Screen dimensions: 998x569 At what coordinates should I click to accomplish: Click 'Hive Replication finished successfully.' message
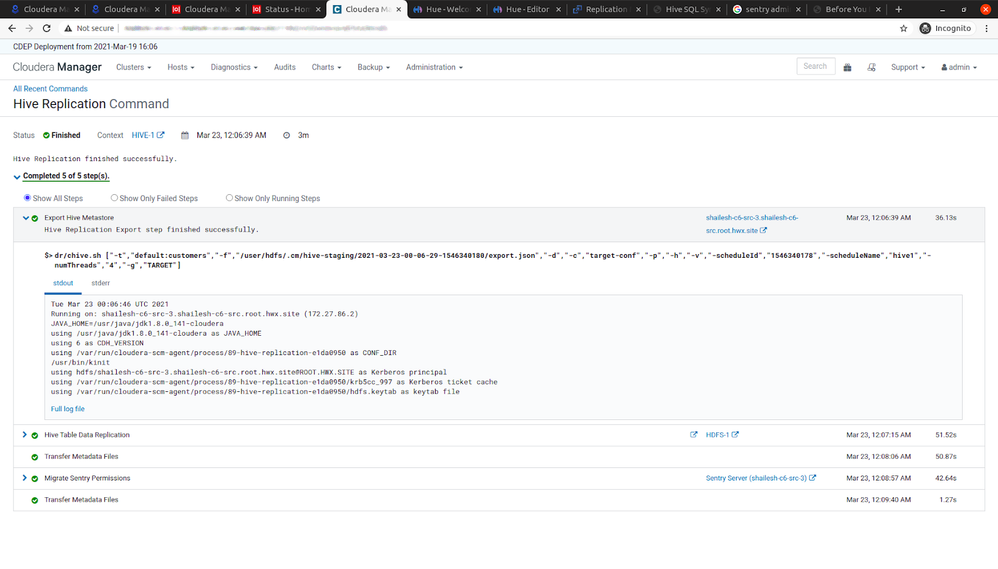95,158
